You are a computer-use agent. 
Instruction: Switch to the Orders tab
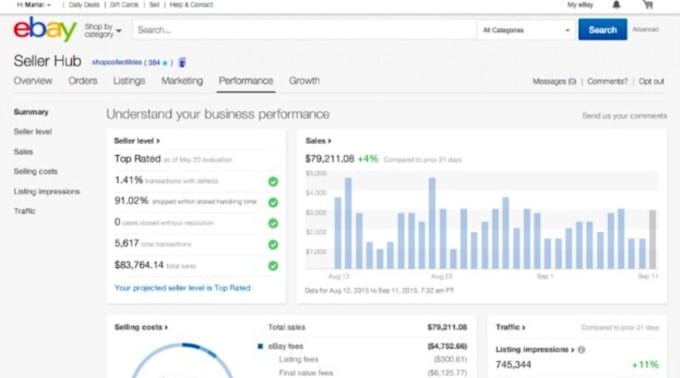(x=83, y=81)
